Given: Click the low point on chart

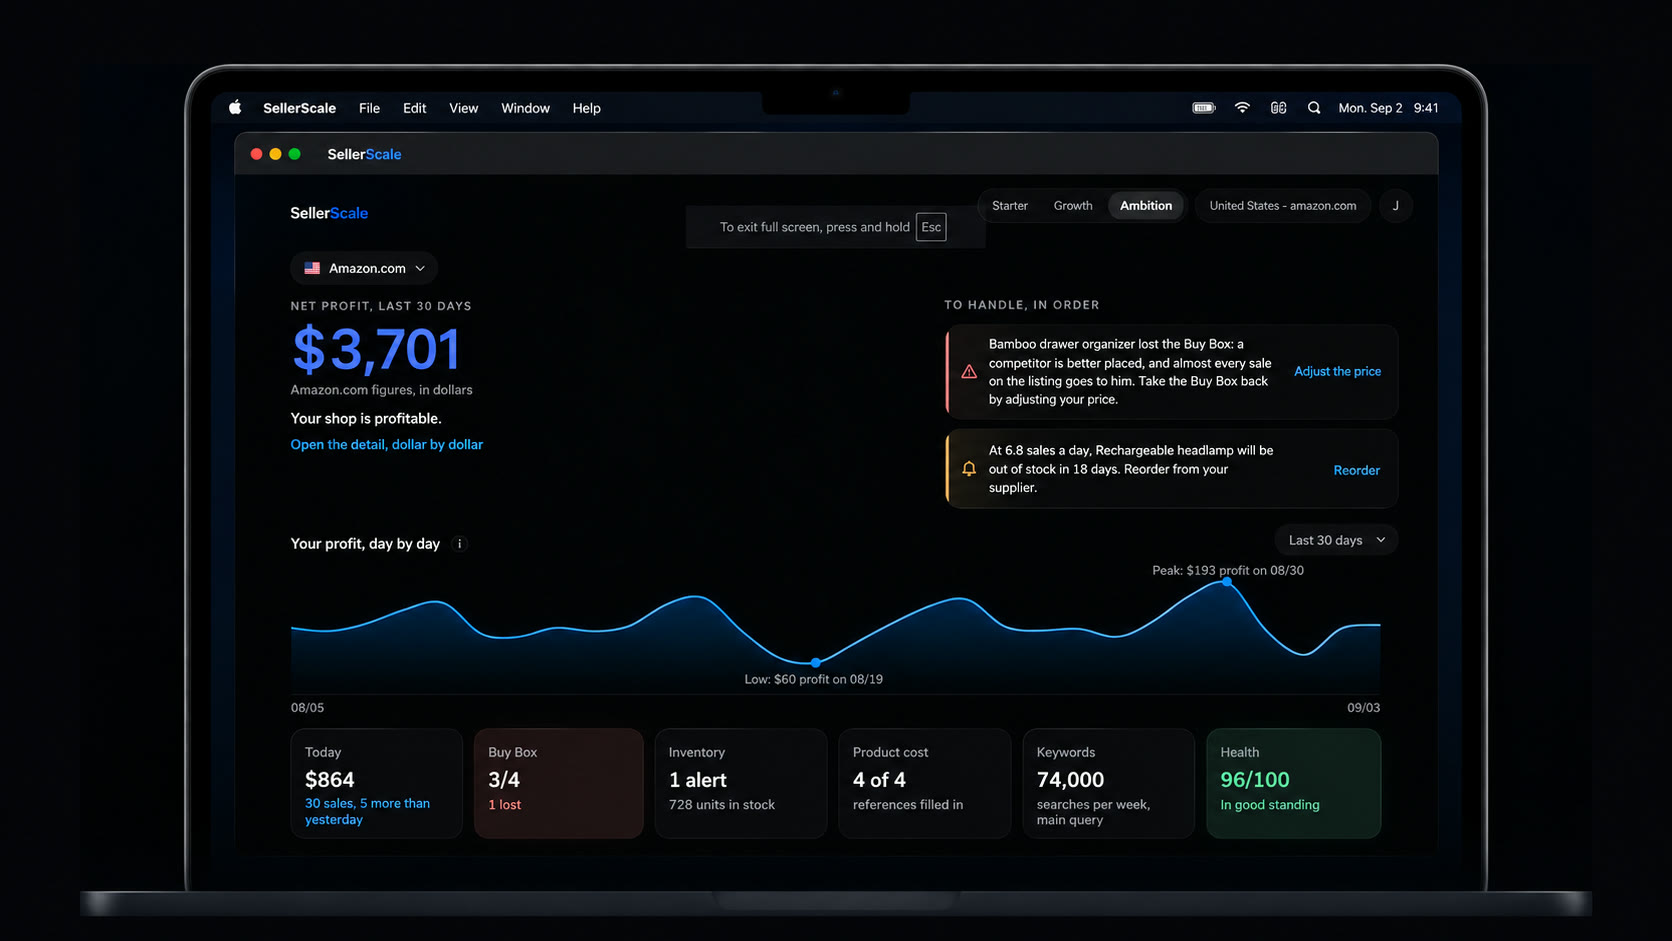Looking at the screenshot, I should click(x=816, y=662).
